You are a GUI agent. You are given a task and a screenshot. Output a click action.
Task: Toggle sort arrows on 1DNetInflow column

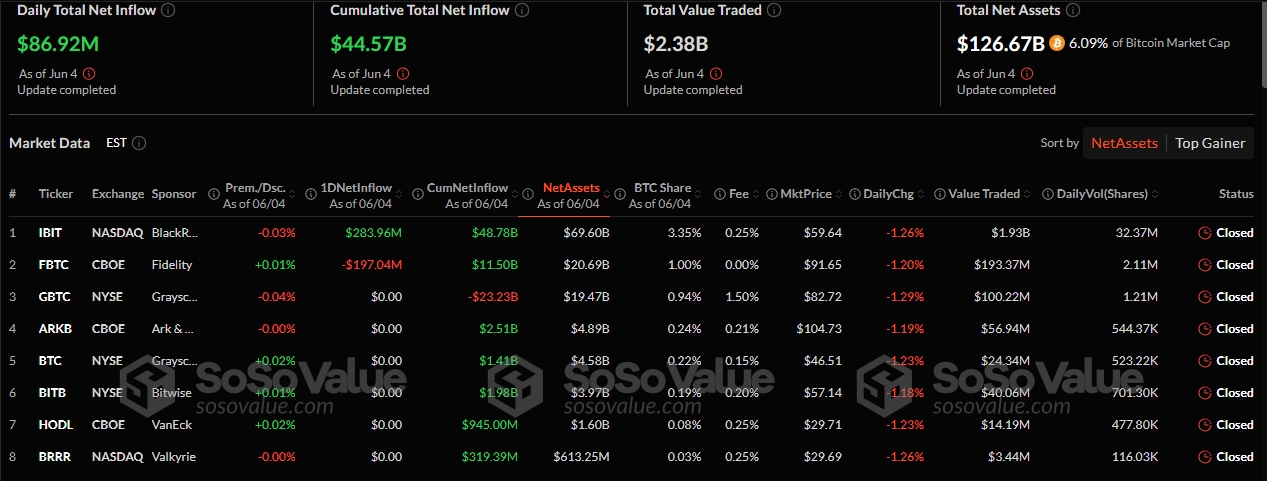coord(398,194)
